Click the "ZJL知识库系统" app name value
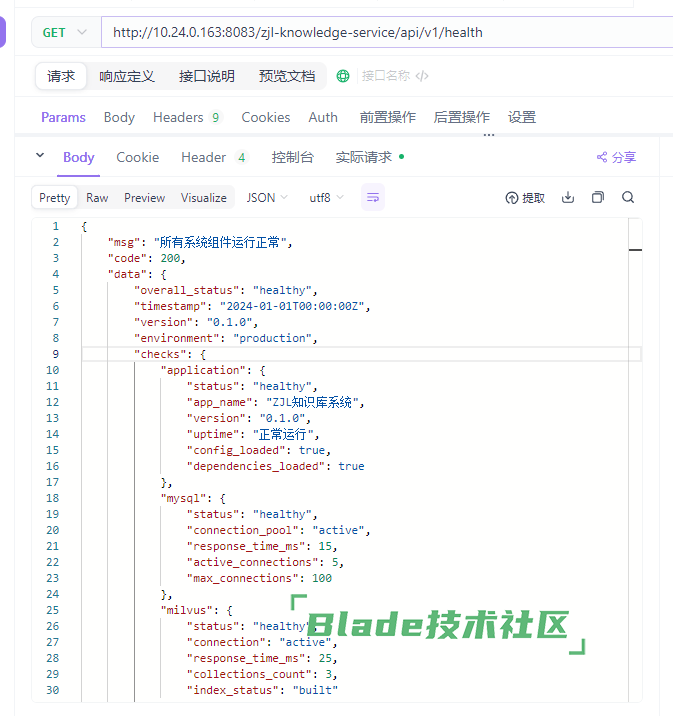 tap(311, 402)
